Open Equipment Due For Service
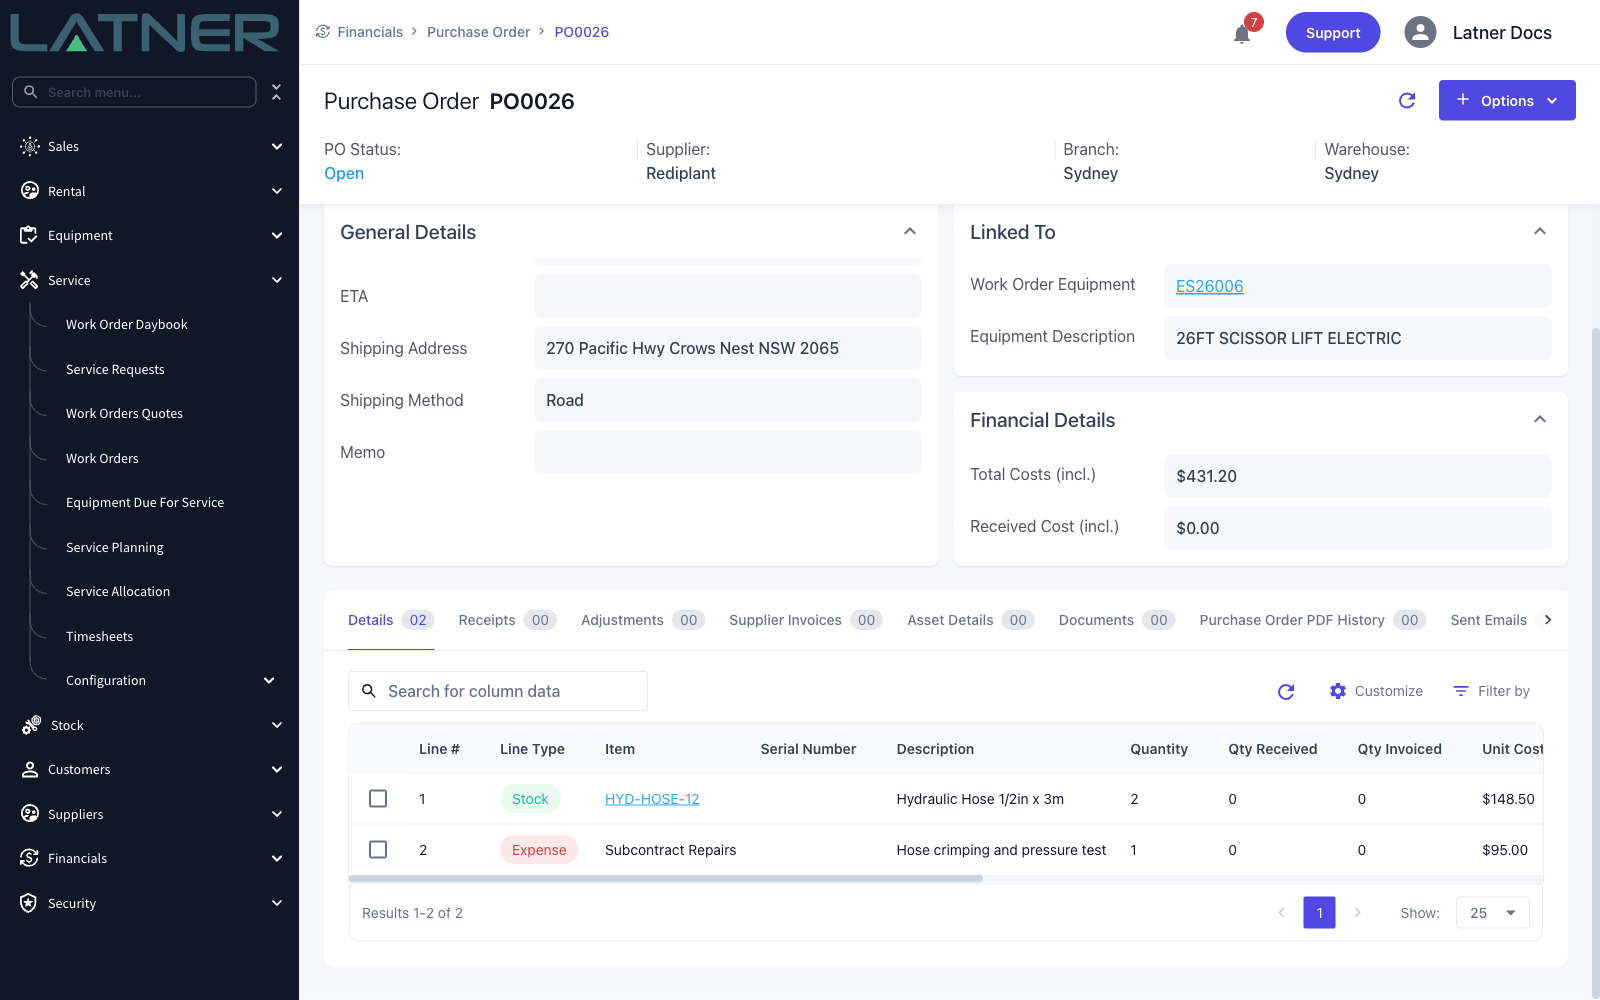This screenshot has width=1600, height=1000. pos(145,502)
